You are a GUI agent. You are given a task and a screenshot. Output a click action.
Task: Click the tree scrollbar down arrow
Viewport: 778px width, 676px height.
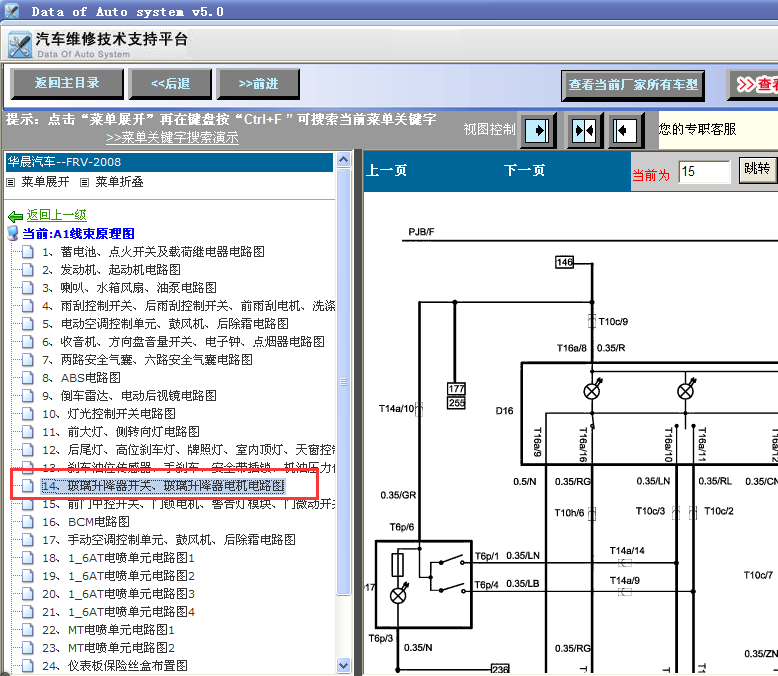click(x=343, y=665)
